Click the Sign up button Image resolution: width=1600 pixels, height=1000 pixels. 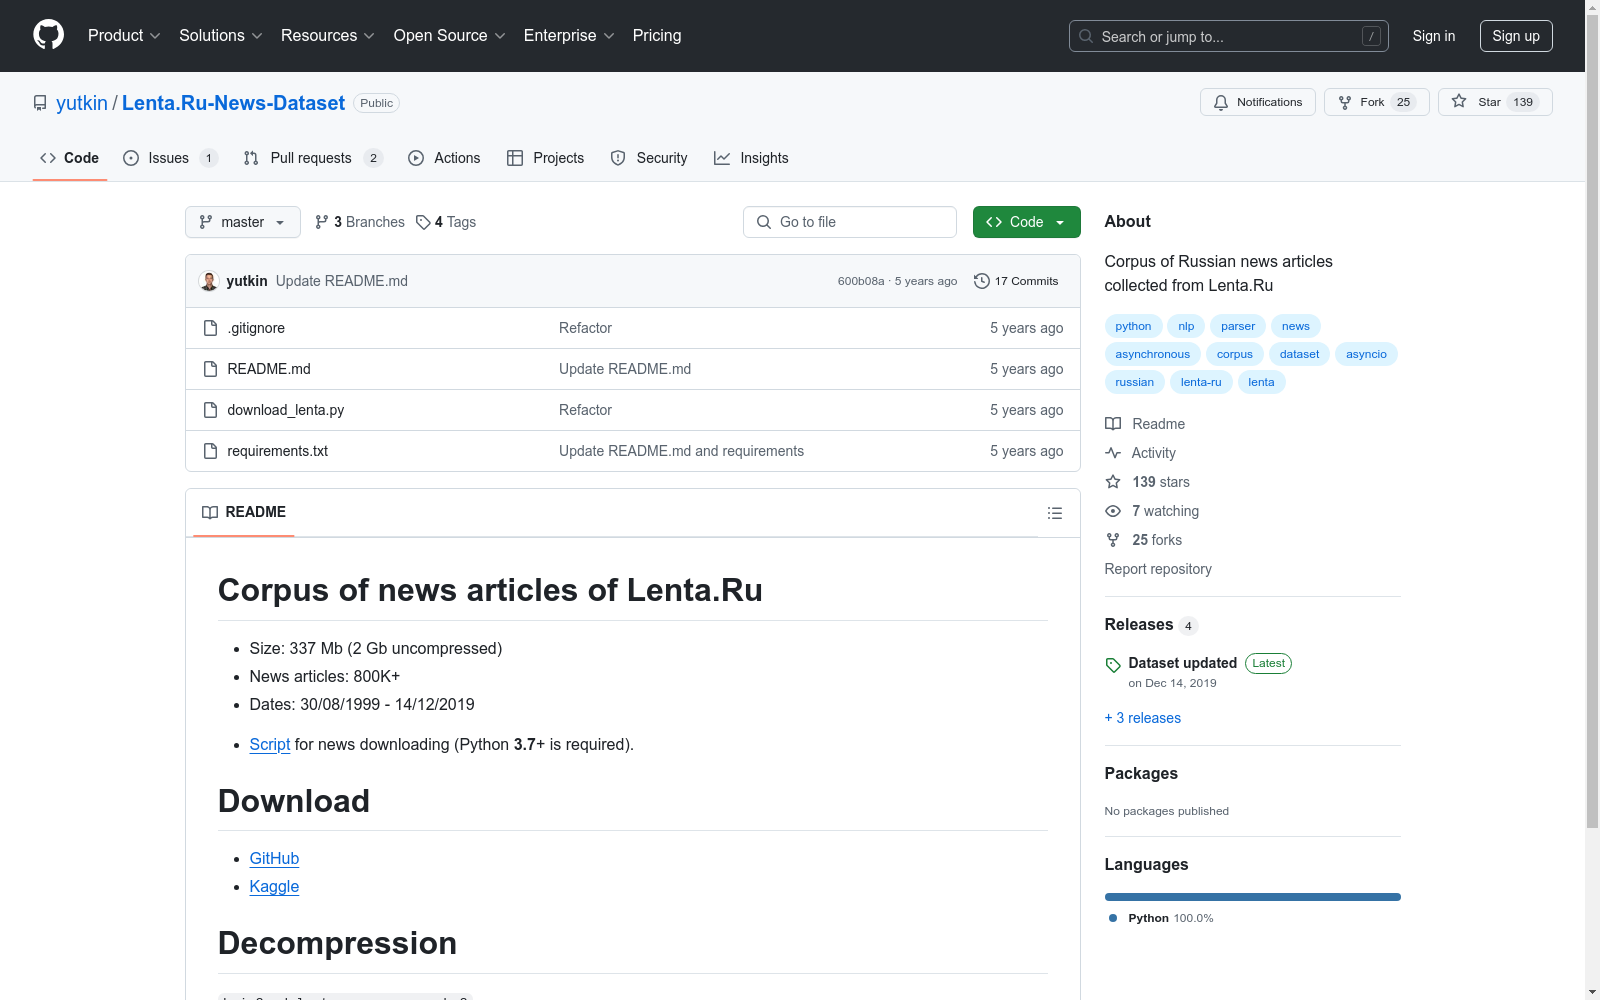(x=1516, y=36)
